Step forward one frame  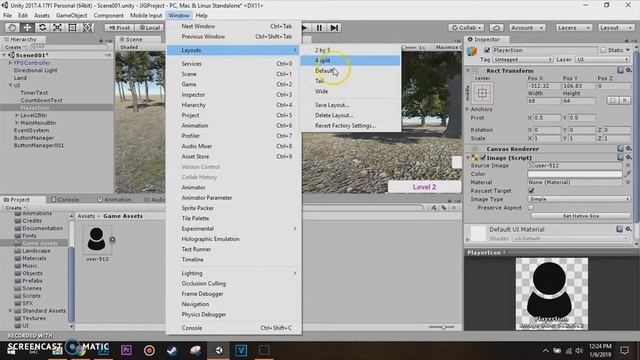[x=334, y=28]
